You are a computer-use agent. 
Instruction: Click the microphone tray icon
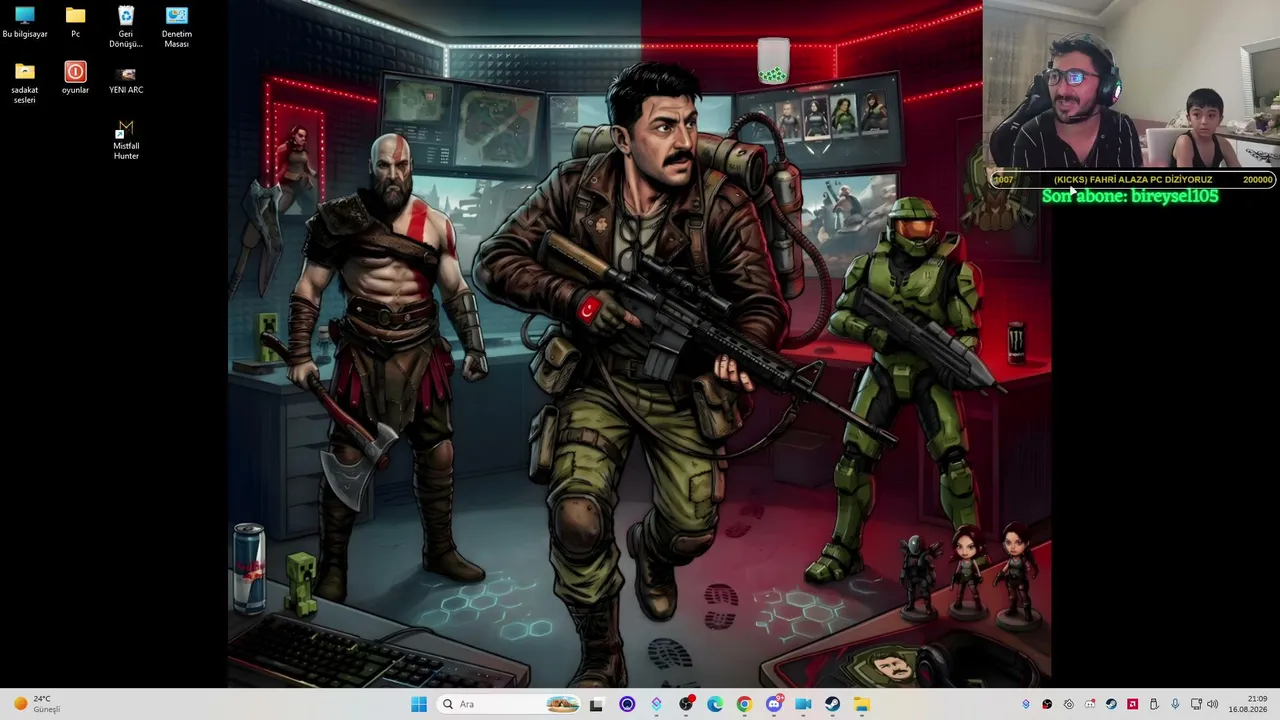click(x=1175, y=704)
